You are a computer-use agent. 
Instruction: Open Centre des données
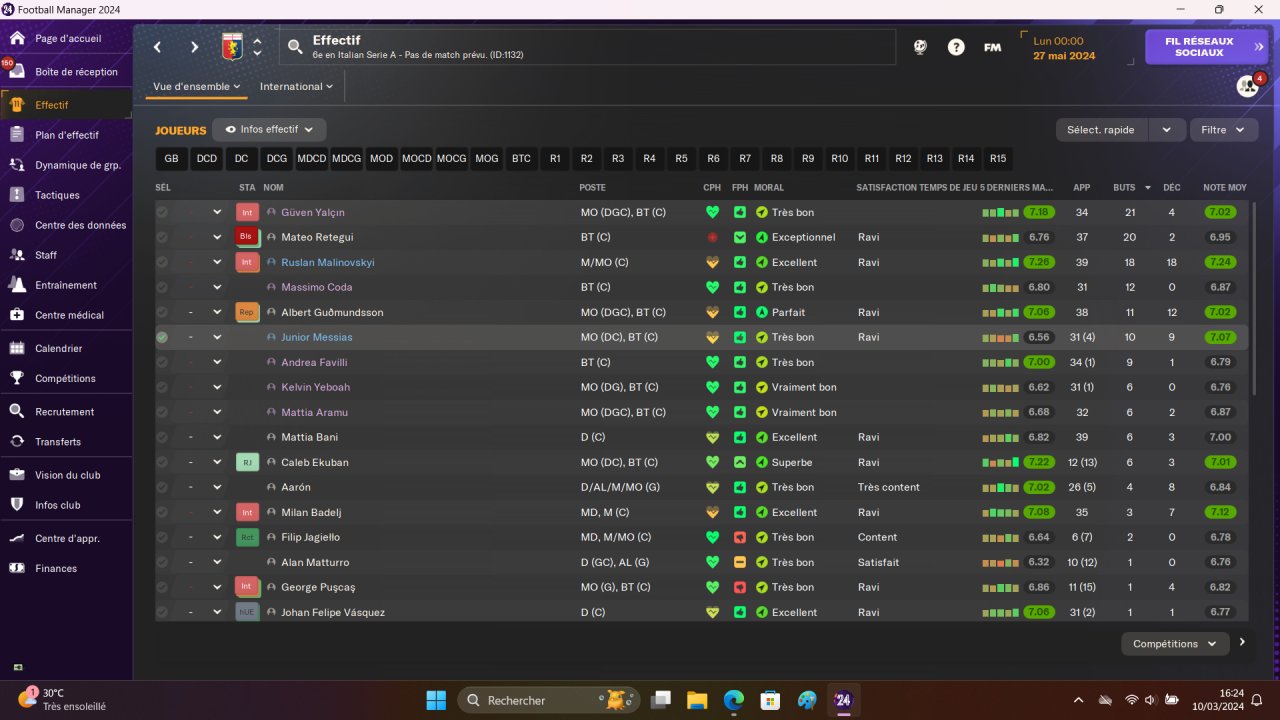[x=66, y=225]
